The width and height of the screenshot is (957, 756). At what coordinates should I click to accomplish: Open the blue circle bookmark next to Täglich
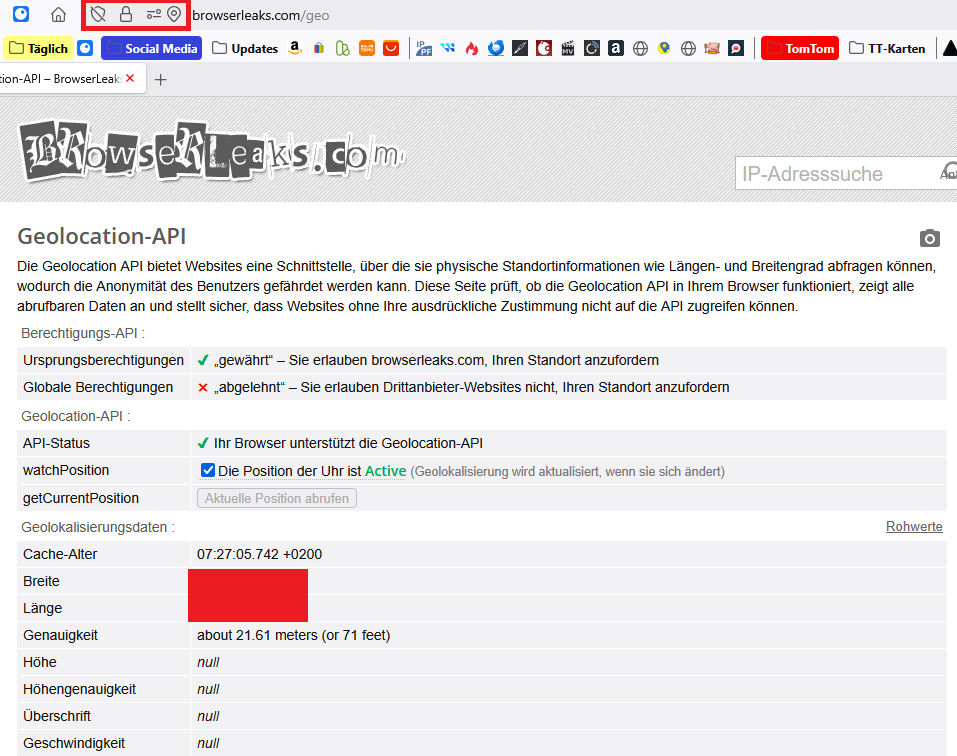[x=85, y=48]
